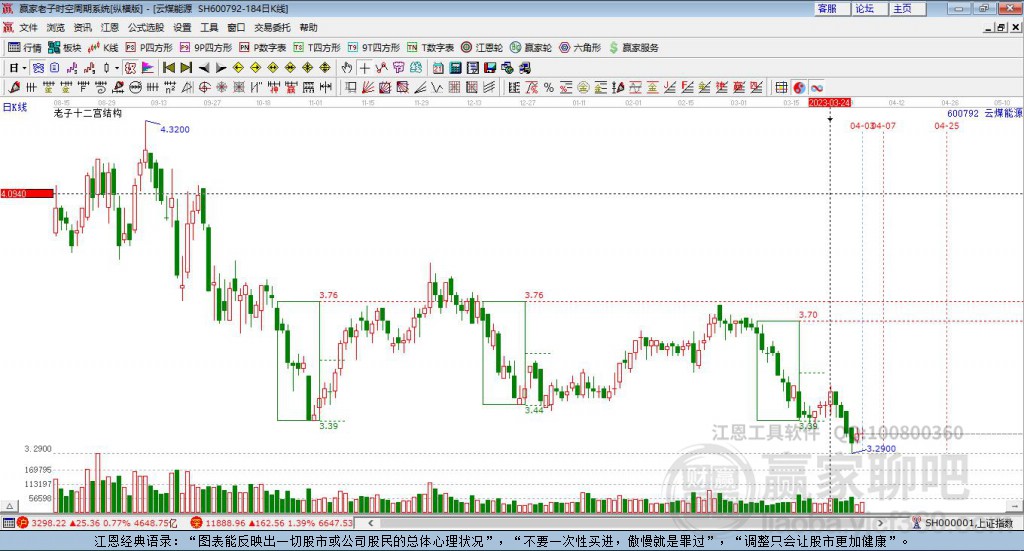Open the 板块 sector view

click(x=65, y=48)
